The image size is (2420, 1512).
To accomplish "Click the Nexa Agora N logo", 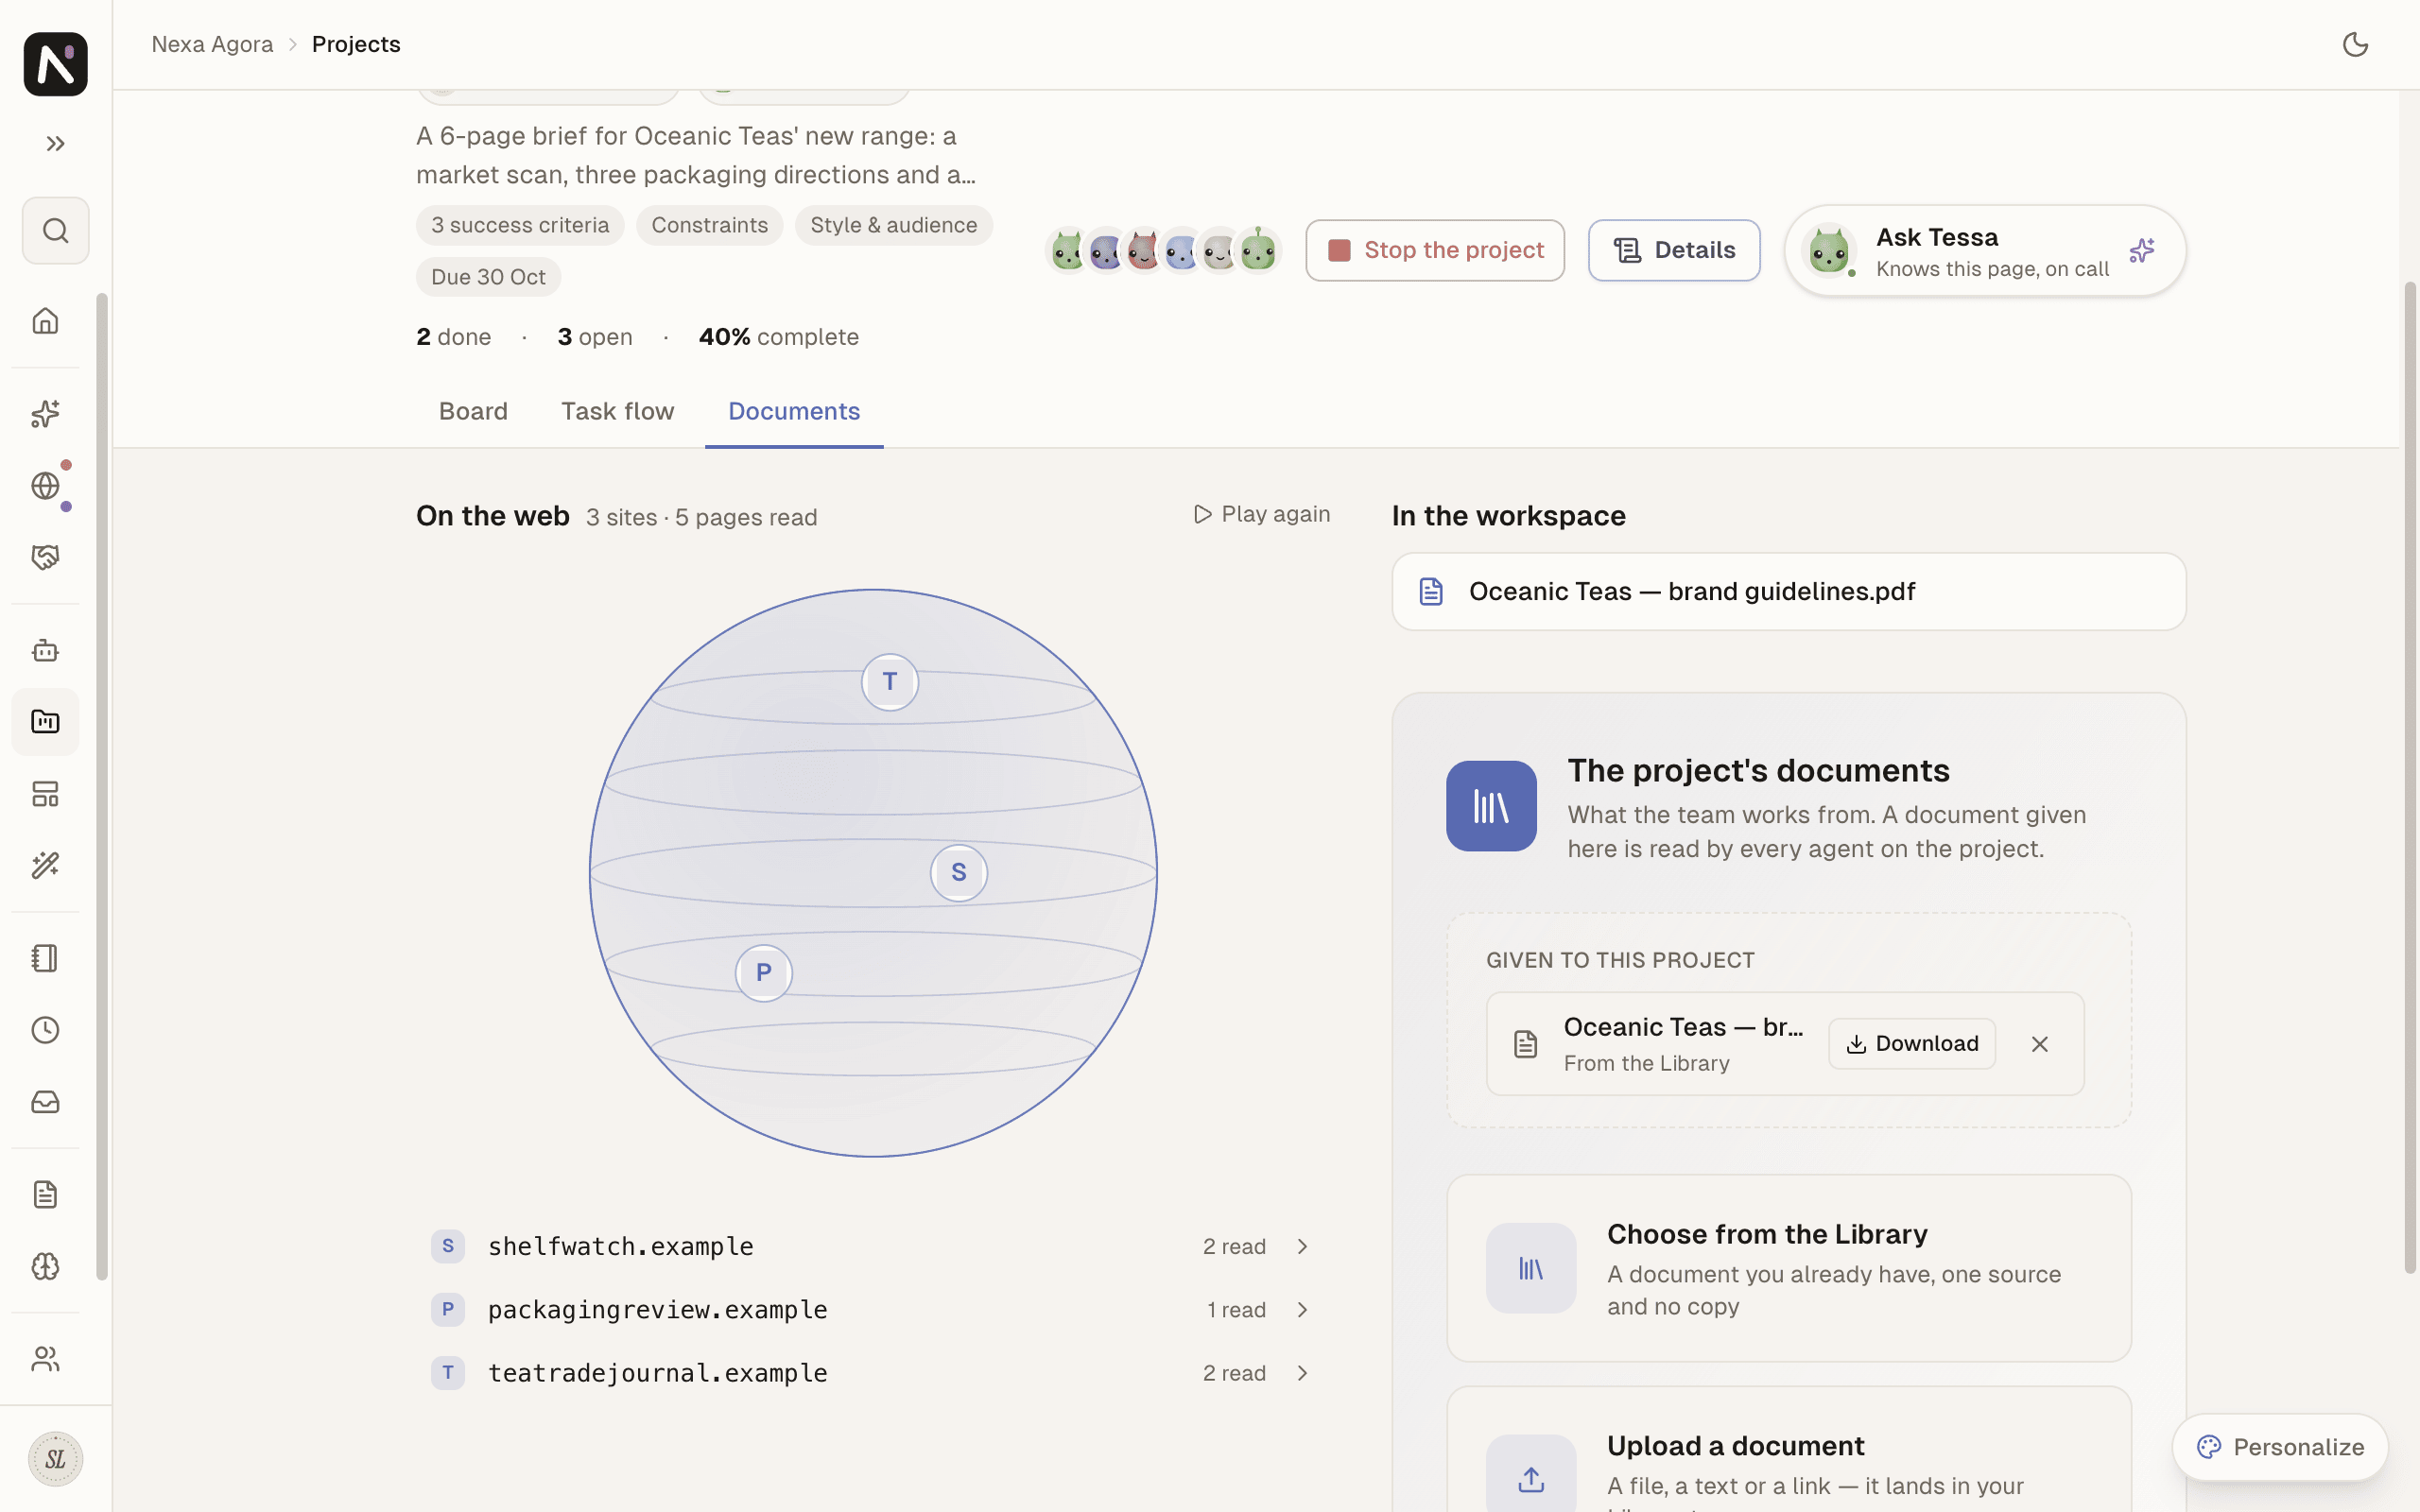I will [x=55, y=64].
